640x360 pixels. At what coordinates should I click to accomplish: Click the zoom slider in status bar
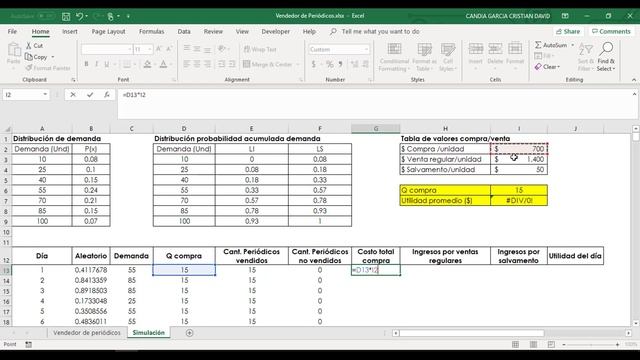pos(591,344)
